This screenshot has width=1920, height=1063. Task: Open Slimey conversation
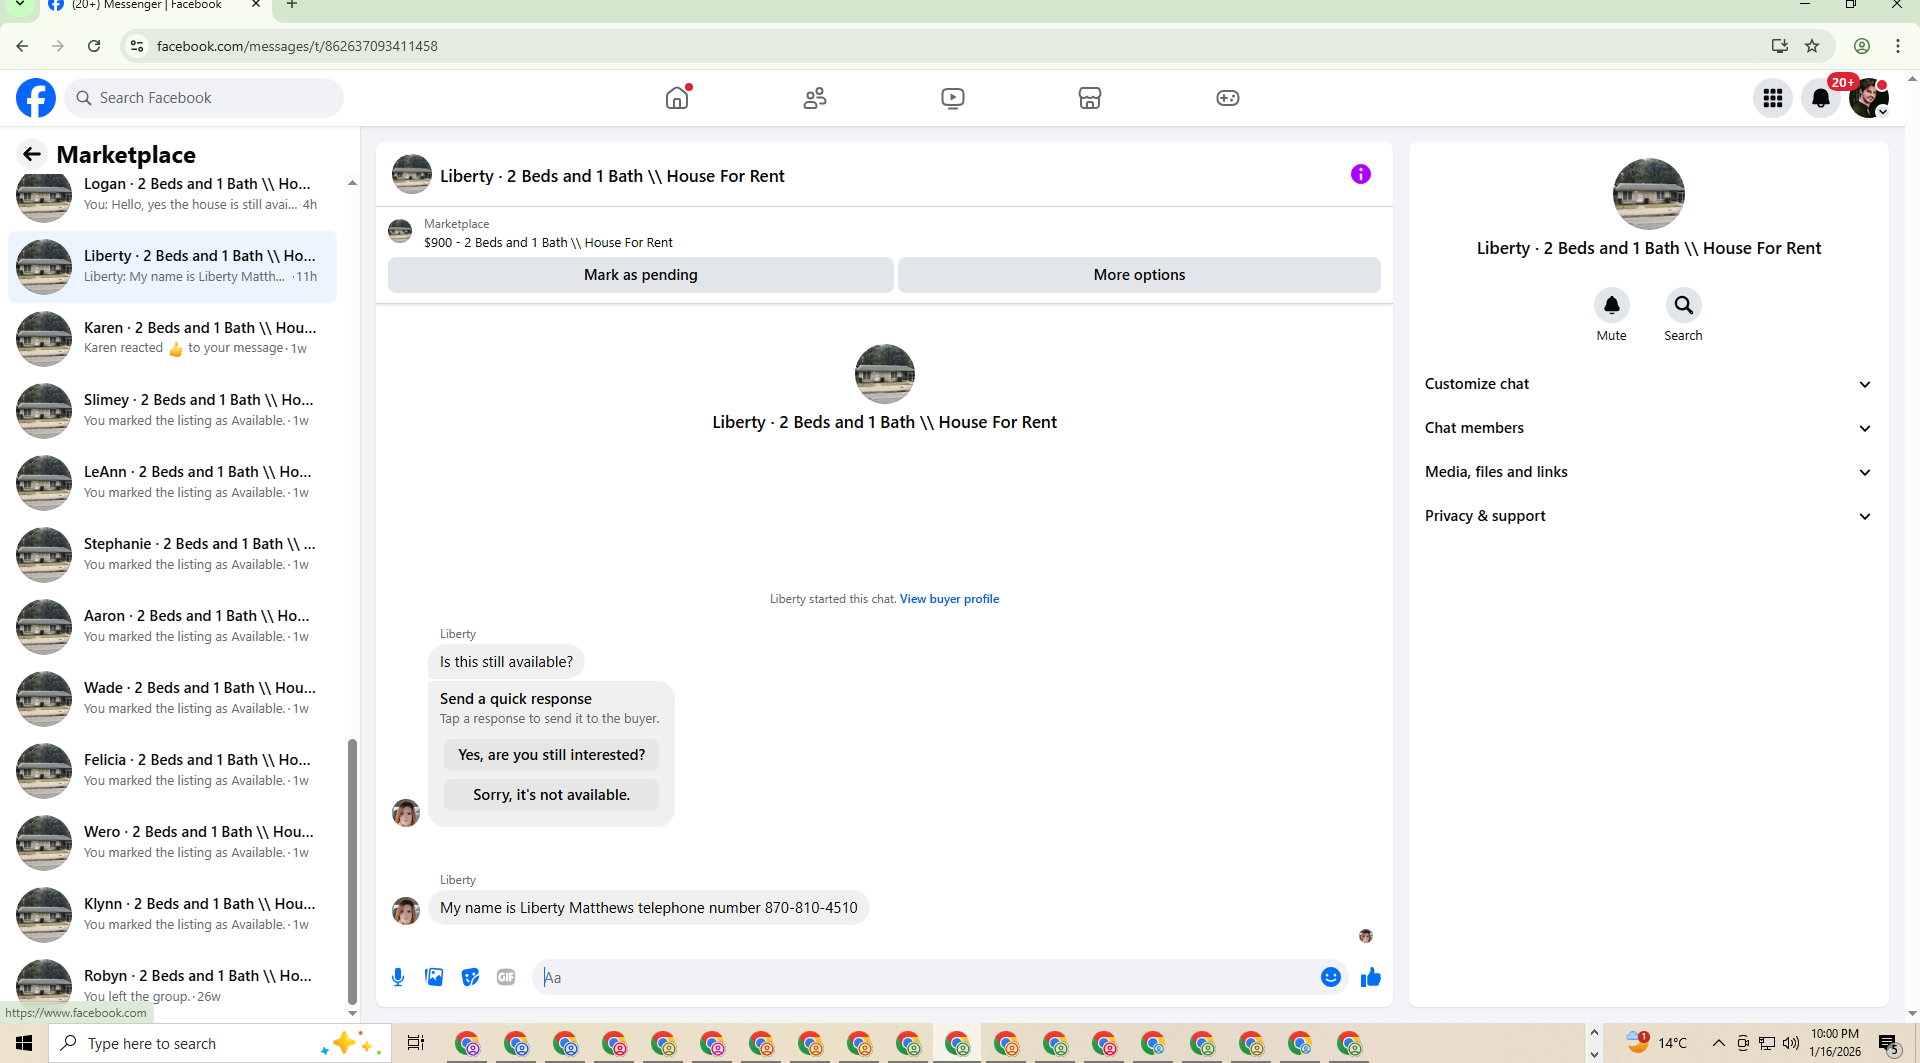tap(172, 411)
